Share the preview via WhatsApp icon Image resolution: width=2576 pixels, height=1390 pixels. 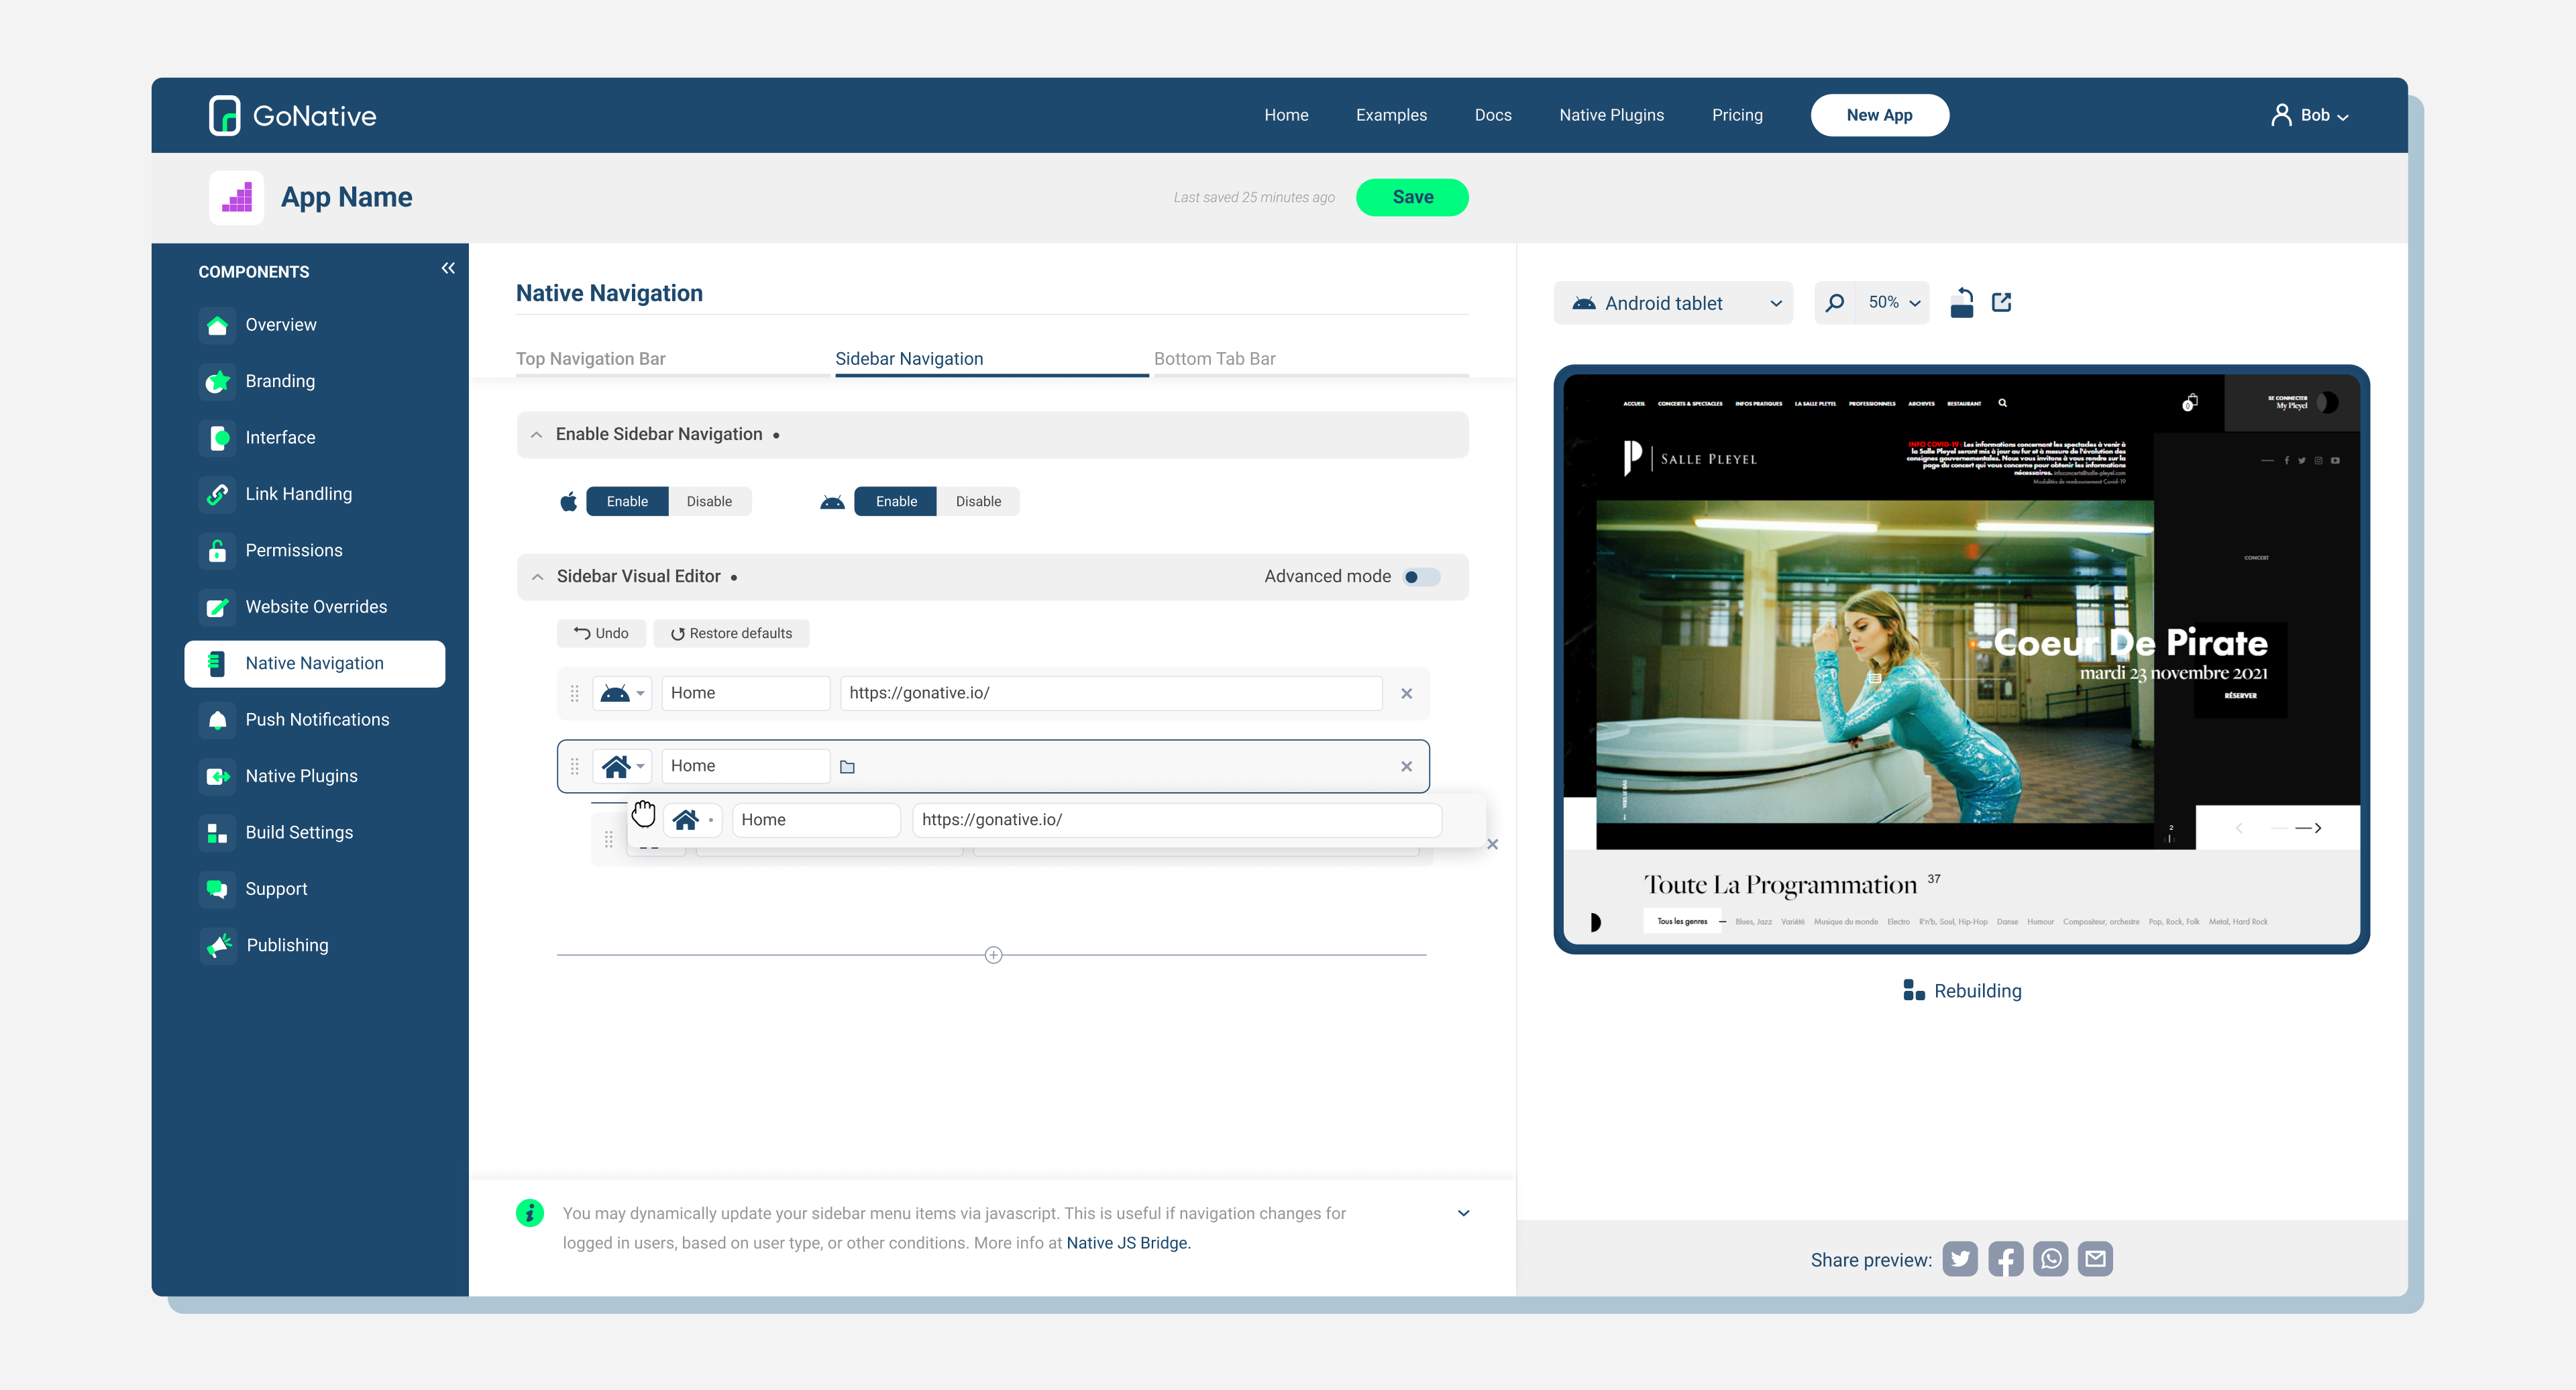[x=2050, y=1259]
